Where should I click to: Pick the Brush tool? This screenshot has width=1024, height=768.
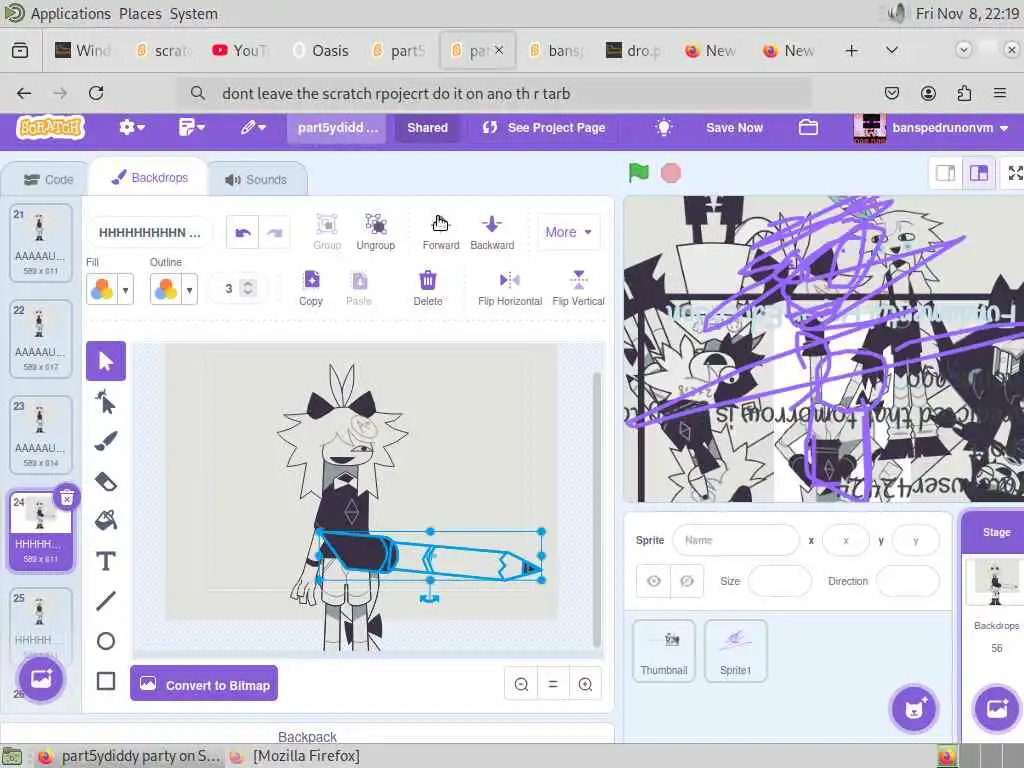[x=106, y=441]
